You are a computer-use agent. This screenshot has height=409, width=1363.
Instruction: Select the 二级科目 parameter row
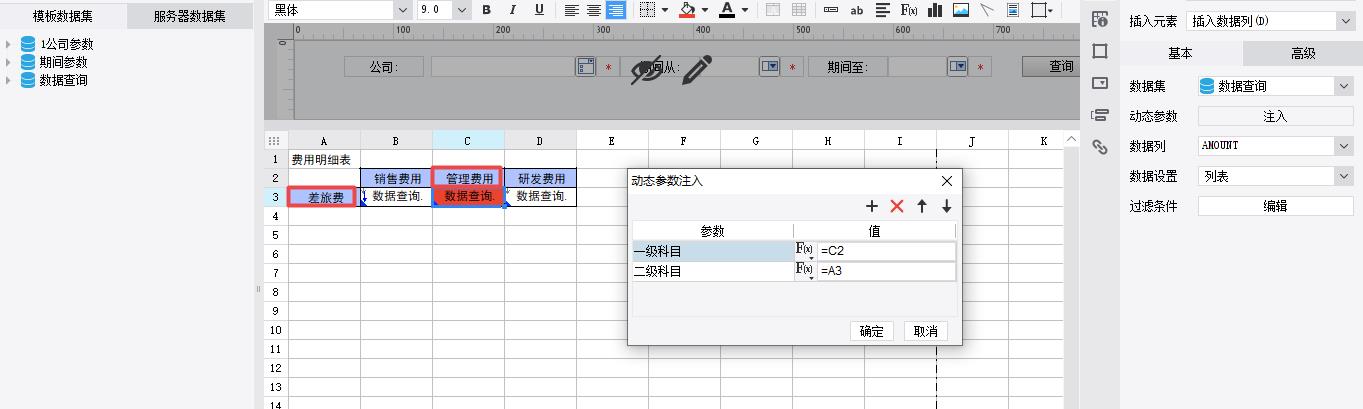click(713, 270)
